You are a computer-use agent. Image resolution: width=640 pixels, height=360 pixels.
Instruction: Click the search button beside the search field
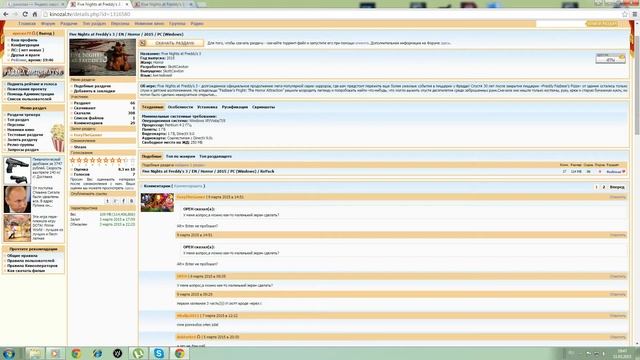click(x=602, y=24)
